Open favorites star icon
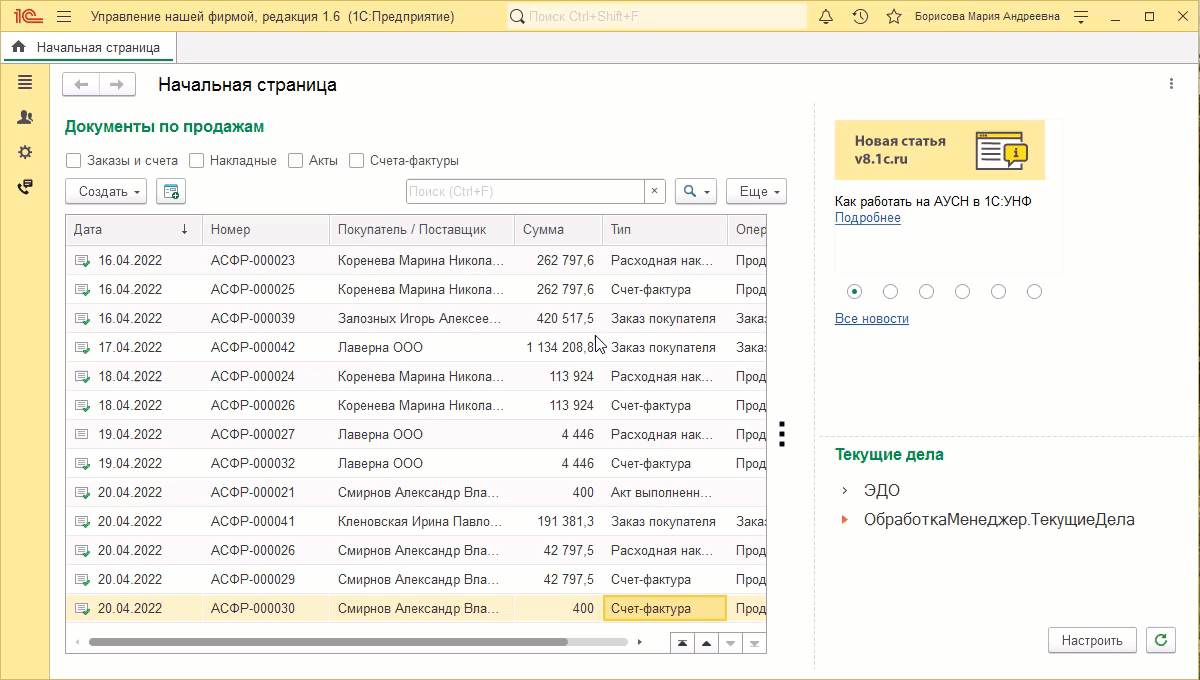 coord(894,17)
